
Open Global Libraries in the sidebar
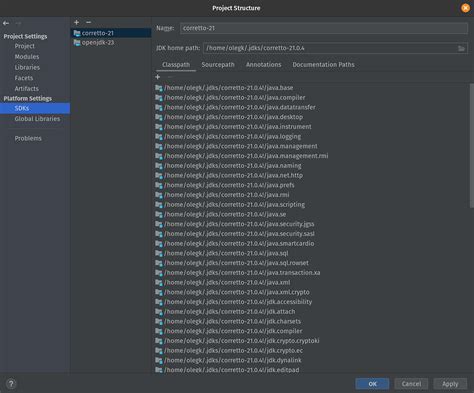[37, 119]
